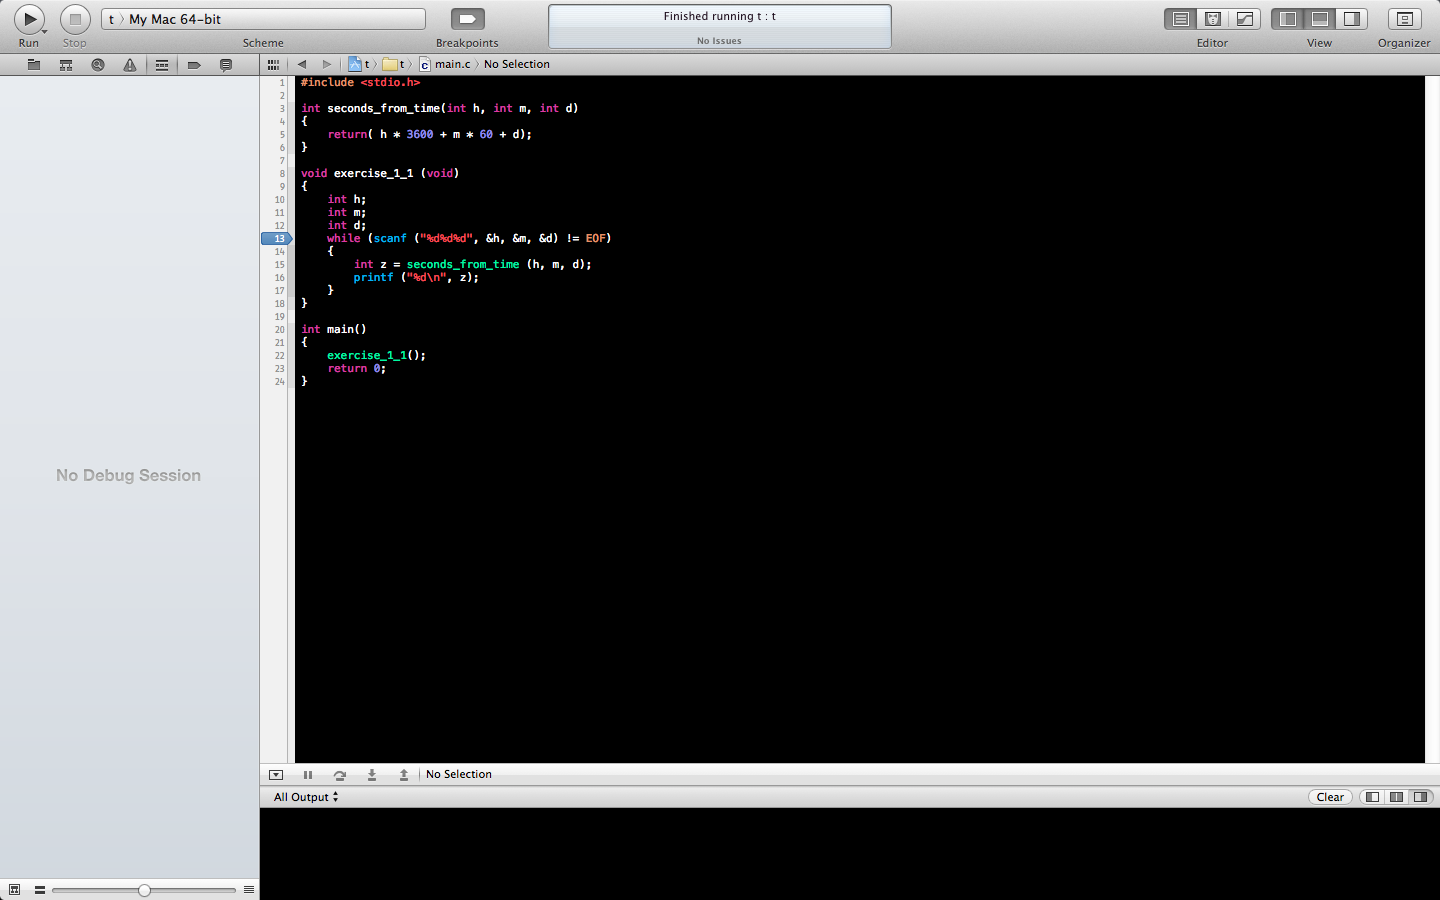The image size is (1440, 900).
Task: Click the 'Finished running t : t' status
Action: click(x=720, y=16)
